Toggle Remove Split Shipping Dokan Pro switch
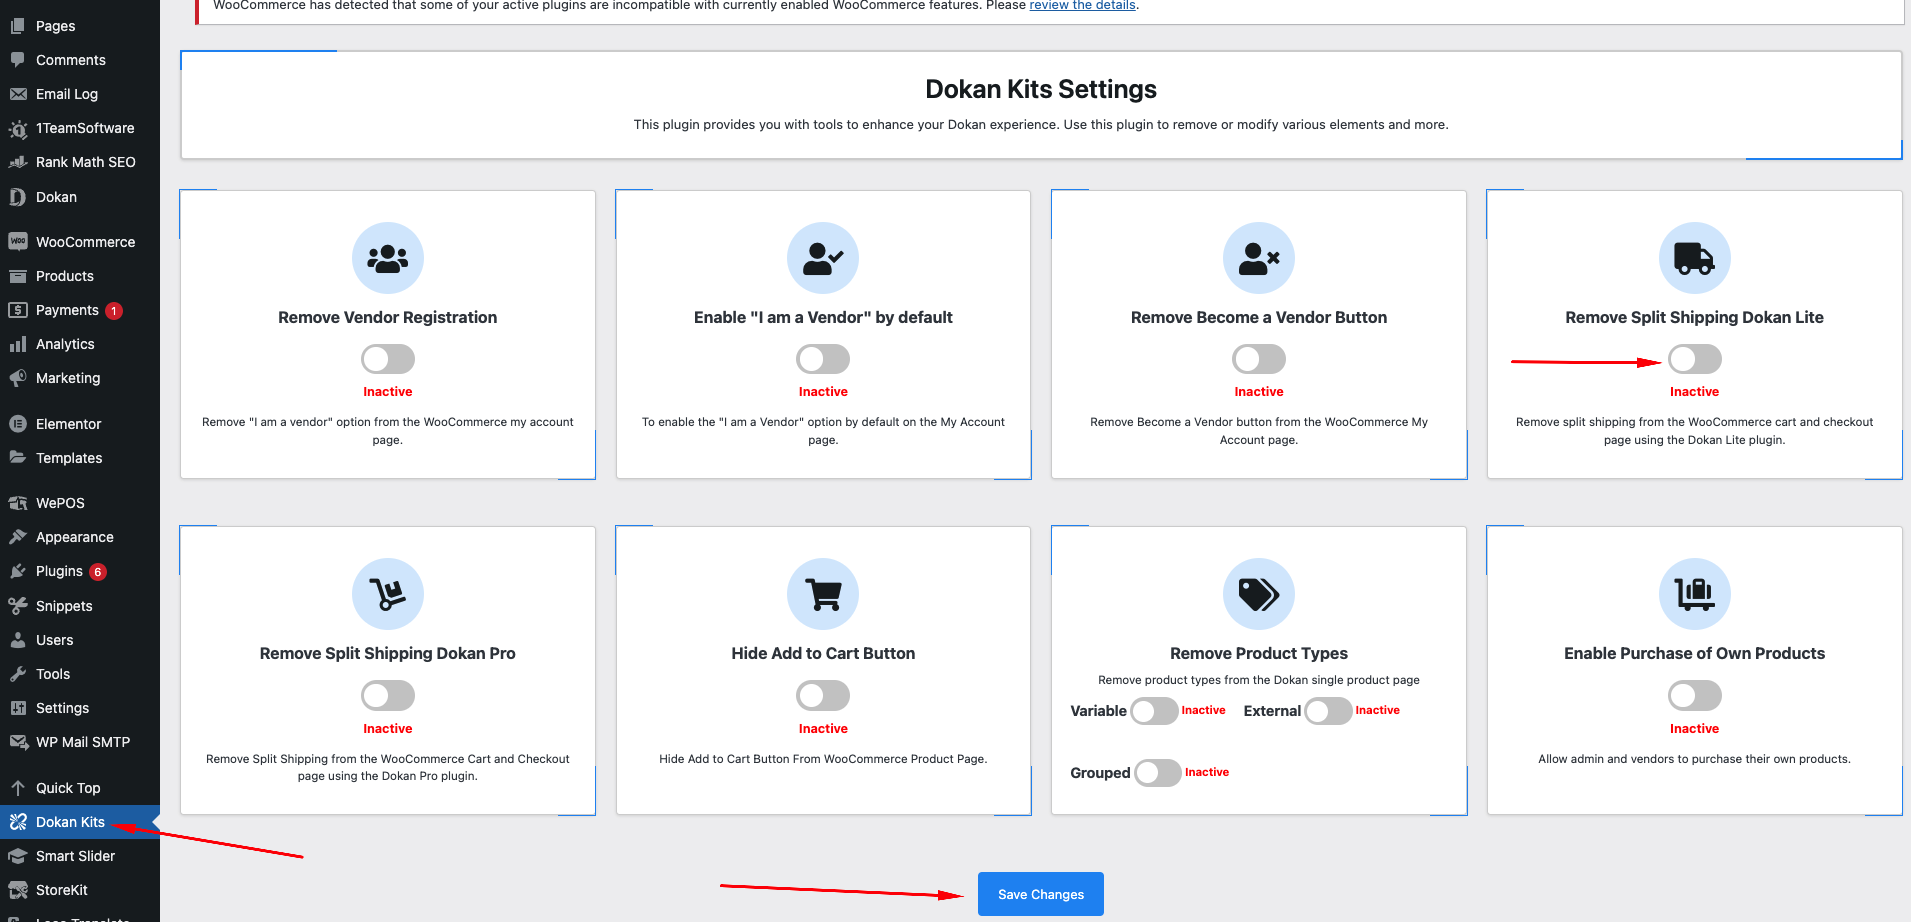1911x922 pixels. point(388,695)
